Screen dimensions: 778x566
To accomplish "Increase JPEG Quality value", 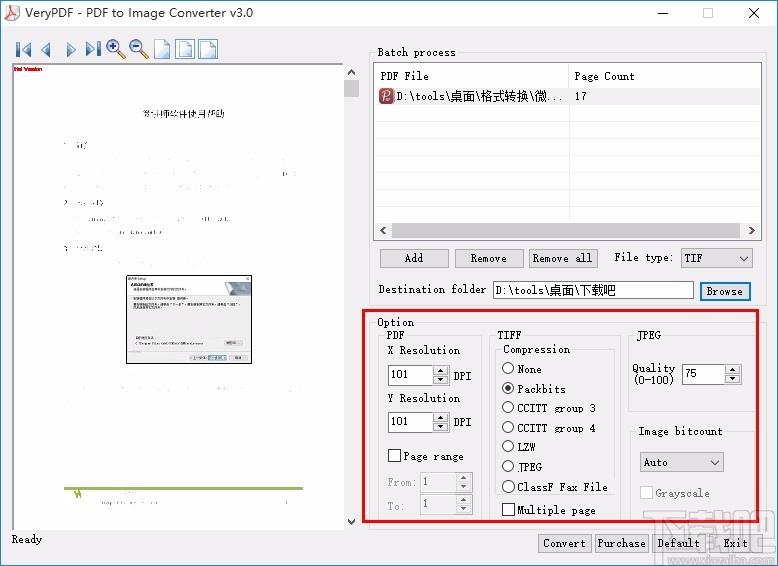I will tap(733, 370).
